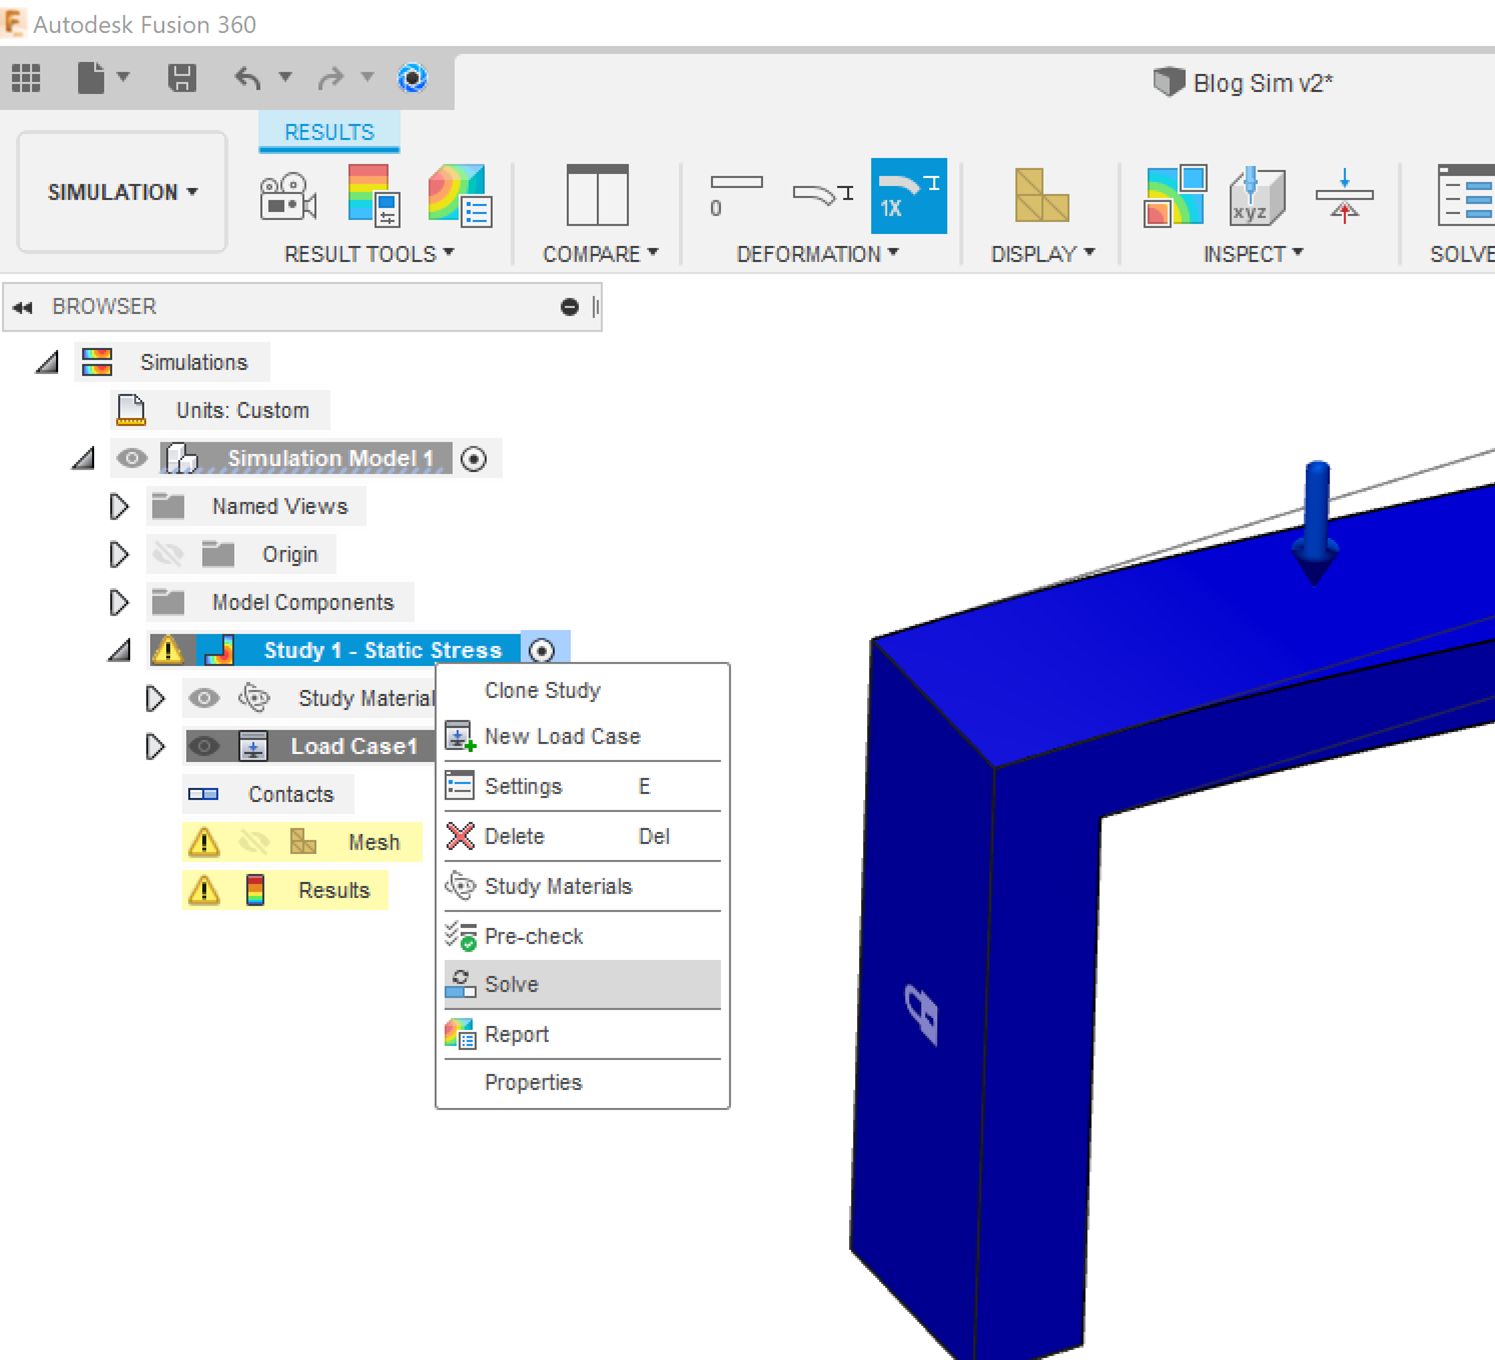Toggle visibility of Simulation Model 1
Image resolution: width=1495 pixels, height=1360 pixels.
[131, 458]
